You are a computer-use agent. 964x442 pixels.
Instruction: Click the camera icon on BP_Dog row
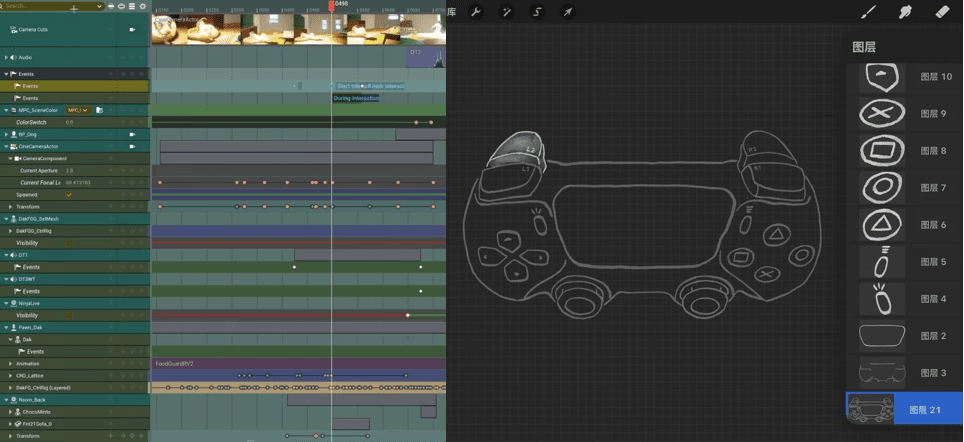[x=132, y=134]
